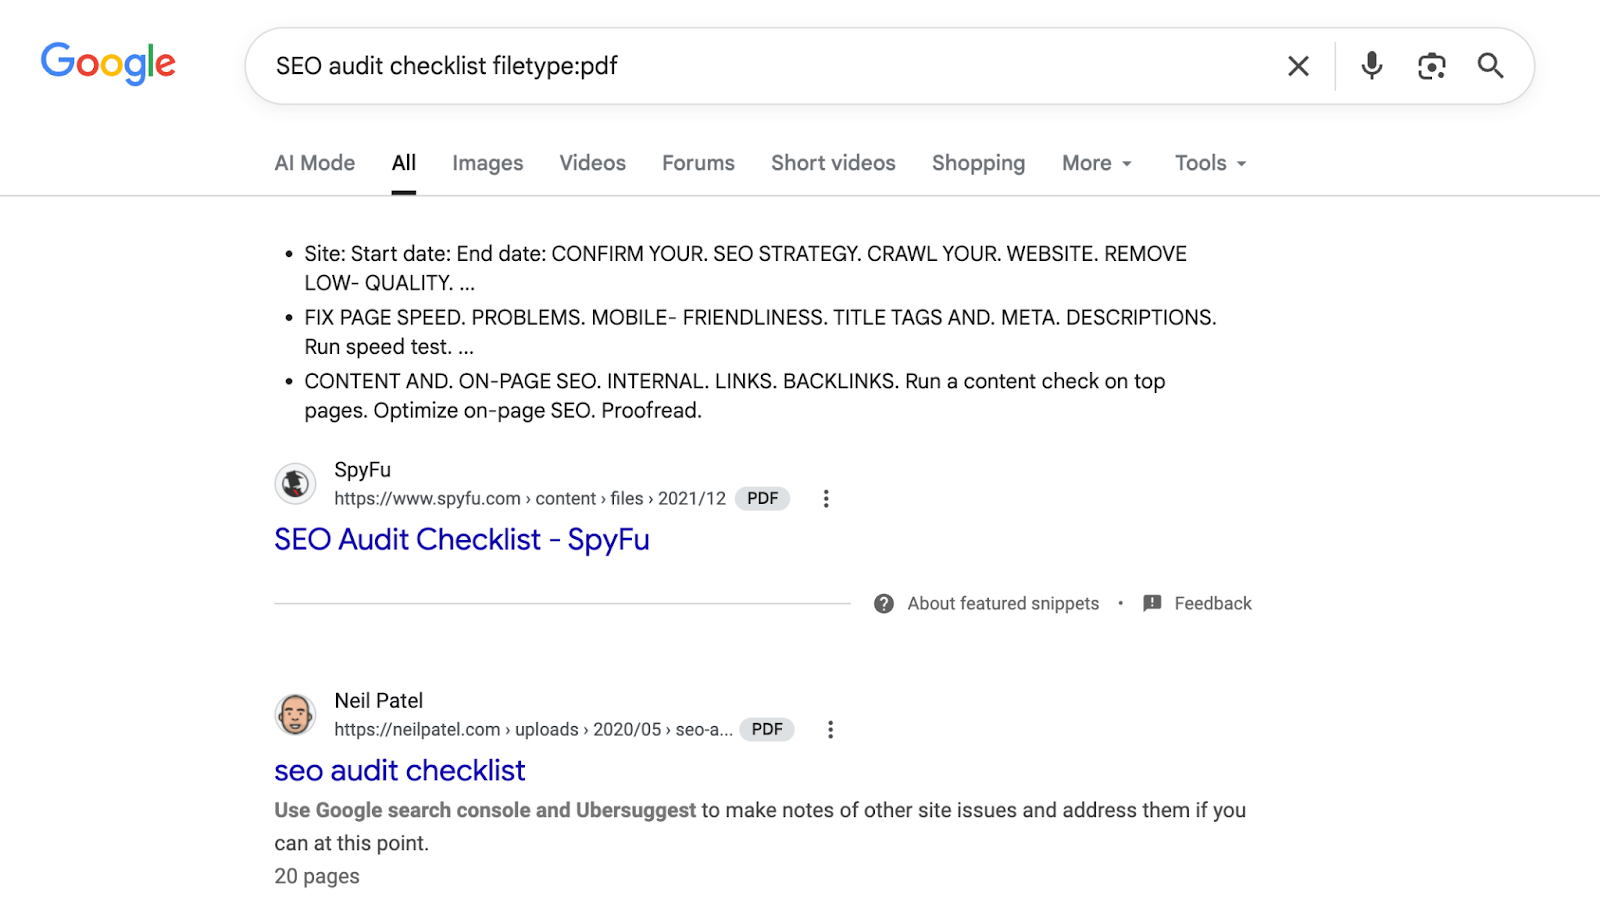Open the Neil Patel seo audit checklist link
Screen dimensions: 1600x904
coord(400,771)
